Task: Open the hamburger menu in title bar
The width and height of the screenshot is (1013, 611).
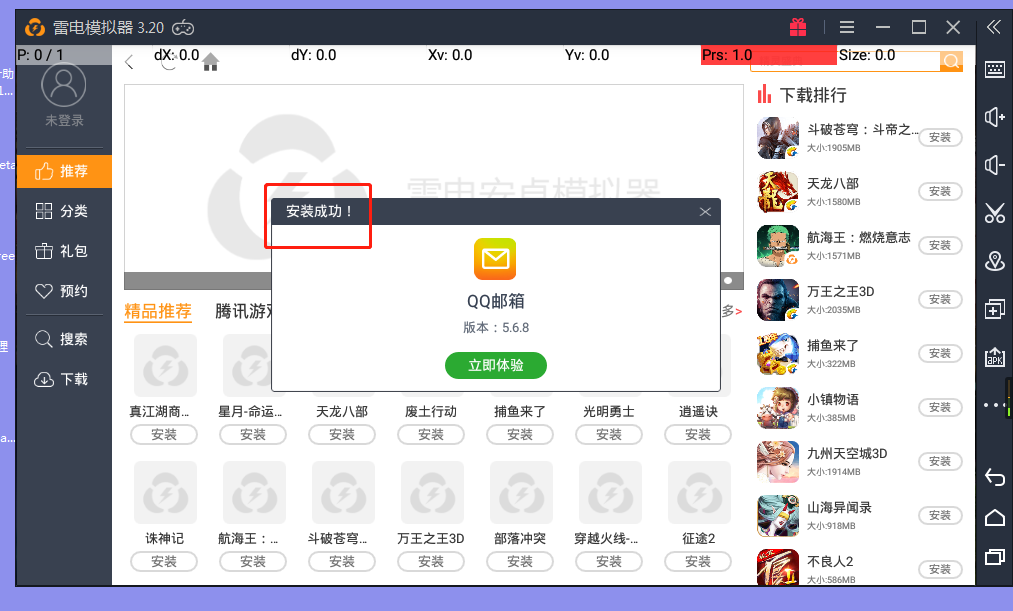Action: click(847, 27)
